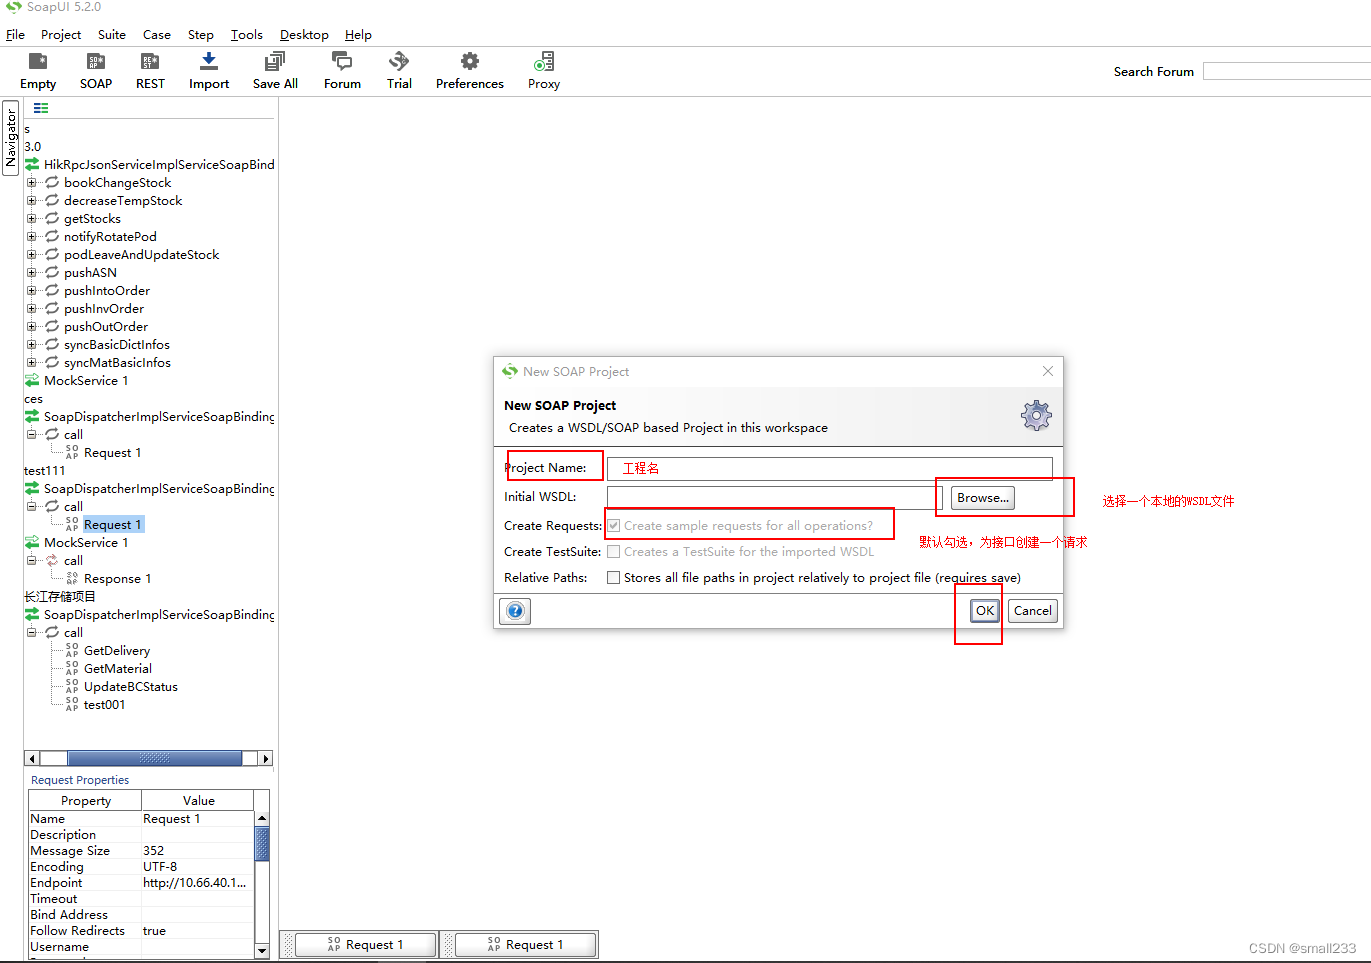
Task: Open the Navigator side tab
Action: [x=11, y=138]
